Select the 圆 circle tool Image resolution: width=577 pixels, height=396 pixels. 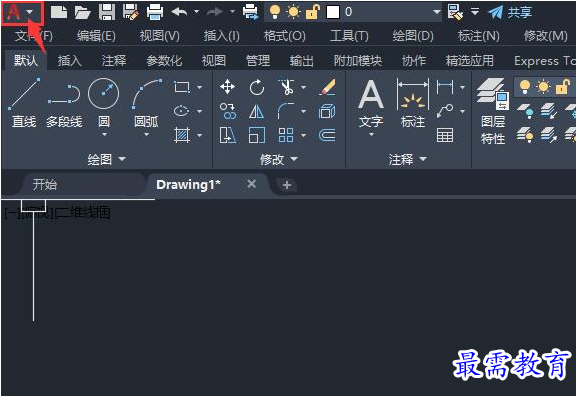tap(104, 103)
